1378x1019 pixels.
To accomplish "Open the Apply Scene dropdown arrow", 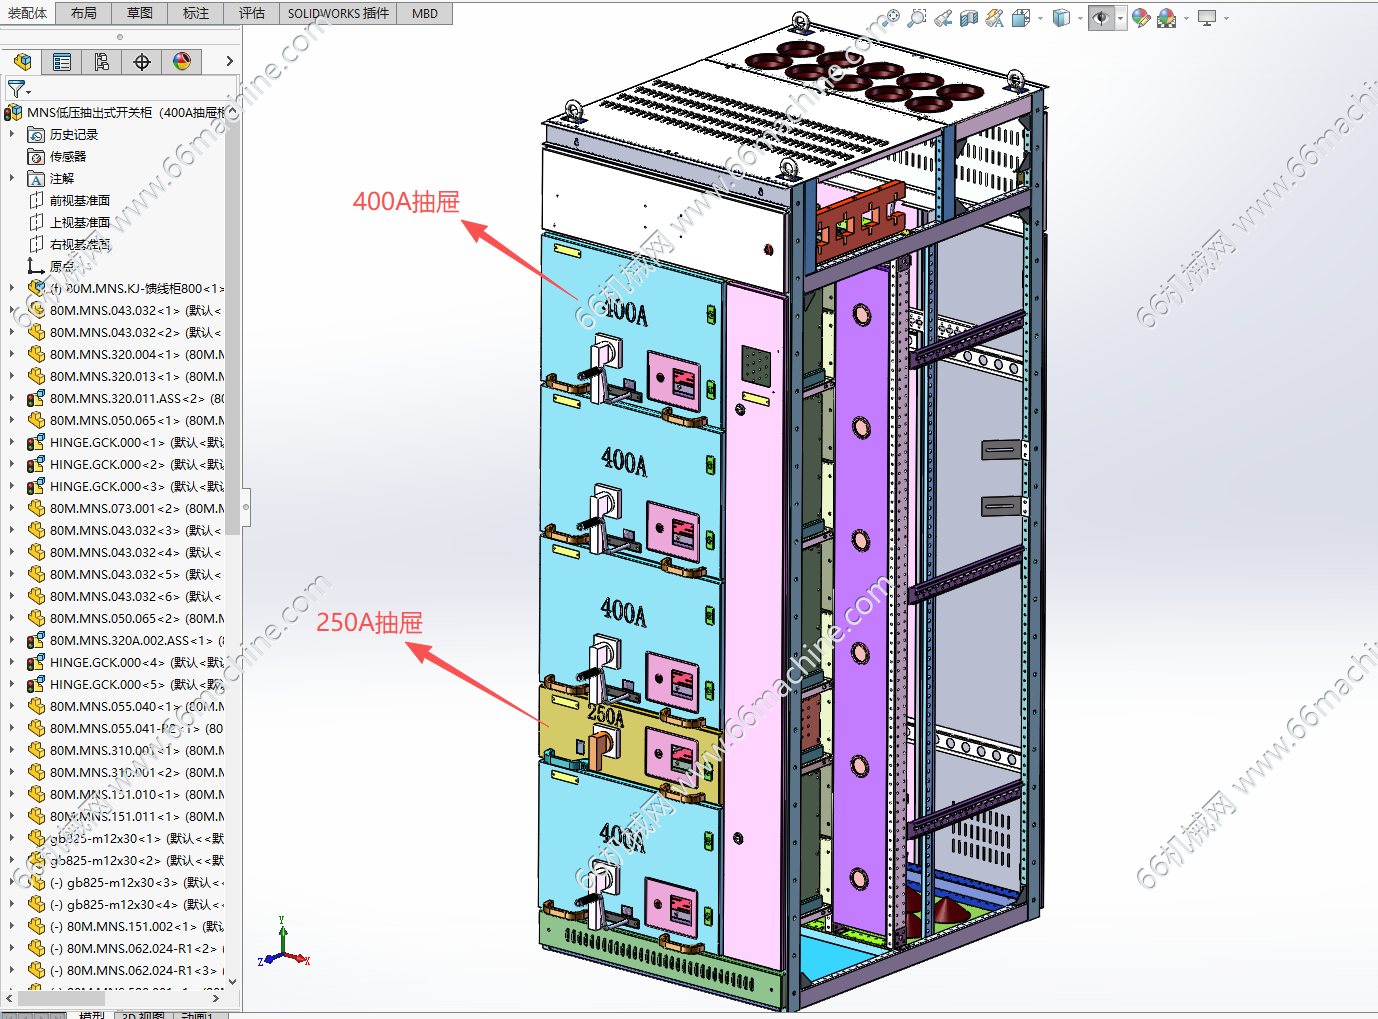I will (1186, 18).
